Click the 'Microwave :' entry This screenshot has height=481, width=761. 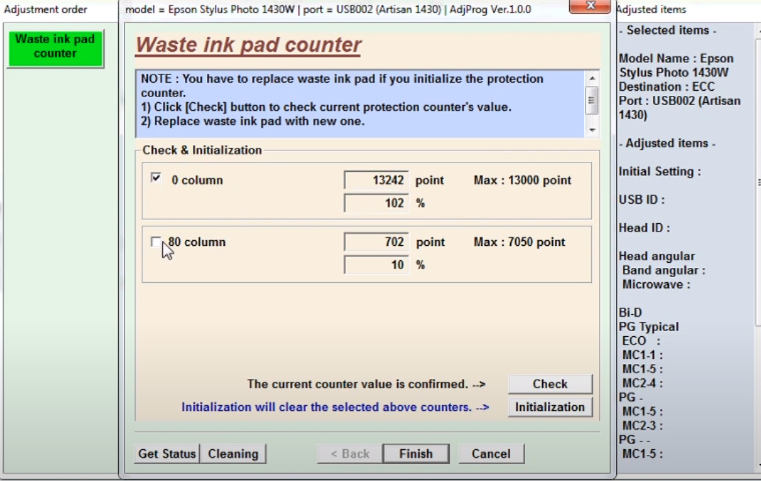tap(656, 284)
